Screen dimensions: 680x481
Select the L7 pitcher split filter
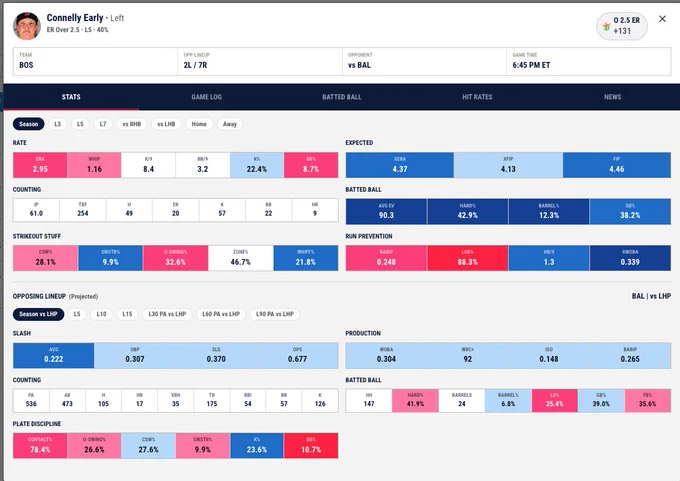click(x=103, y=124)
